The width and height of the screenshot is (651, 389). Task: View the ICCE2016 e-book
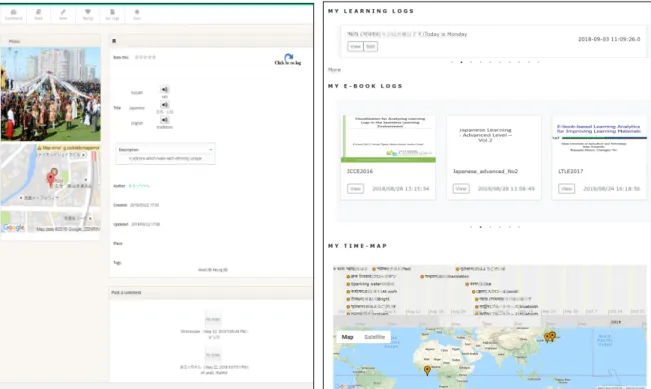click(x=355, y=189)
